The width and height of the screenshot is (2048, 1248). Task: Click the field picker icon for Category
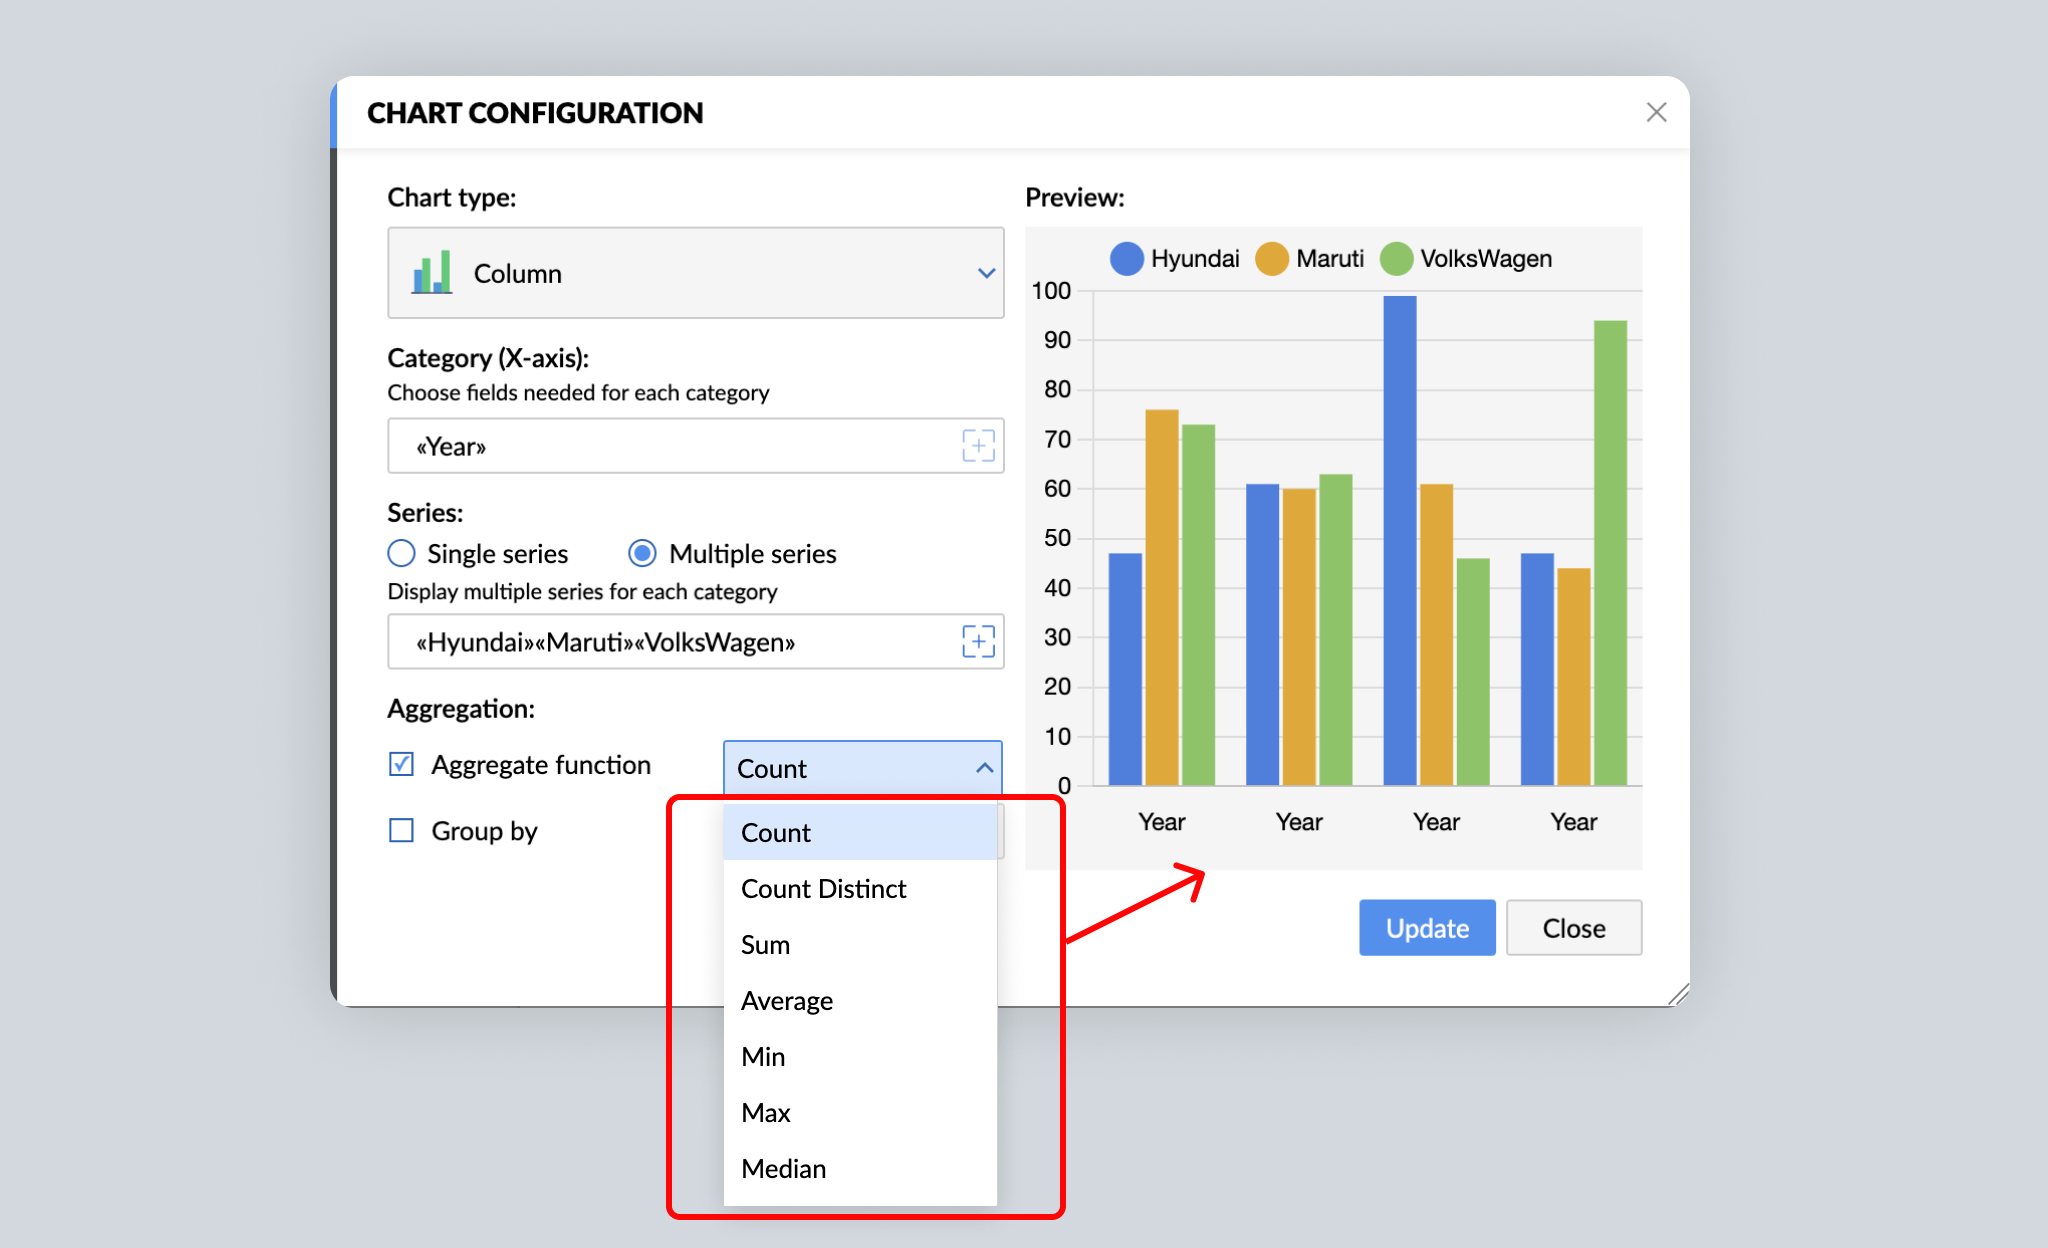(x=978, y=446)
